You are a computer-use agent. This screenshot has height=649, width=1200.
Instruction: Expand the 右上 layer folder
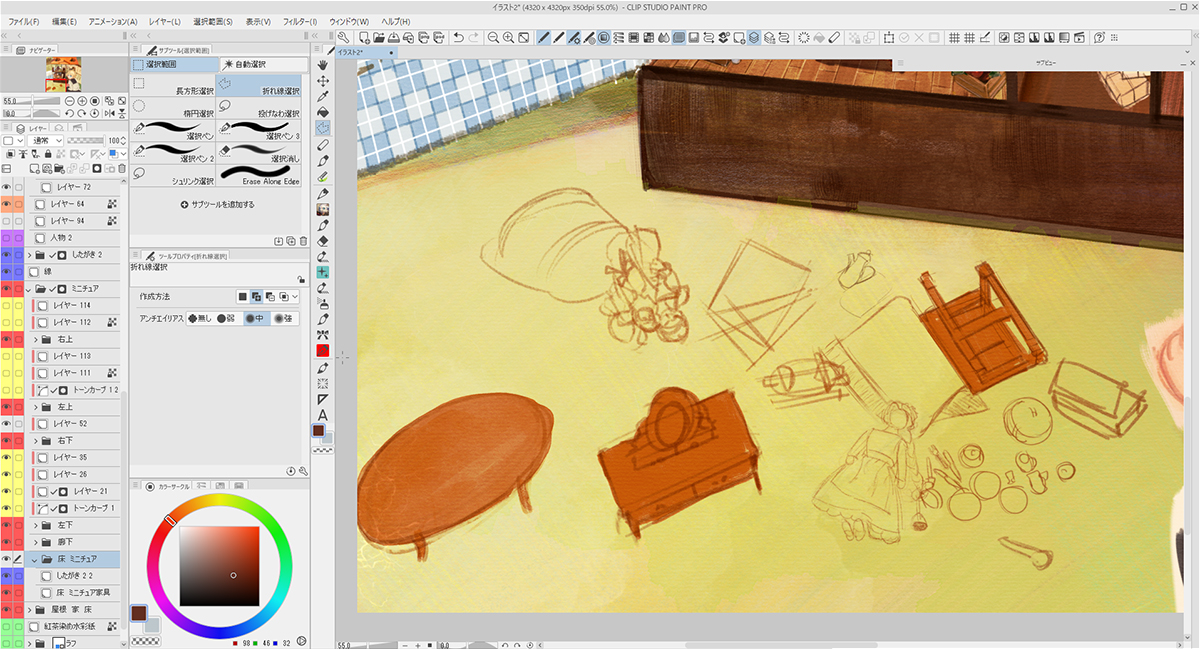point(35,340)
